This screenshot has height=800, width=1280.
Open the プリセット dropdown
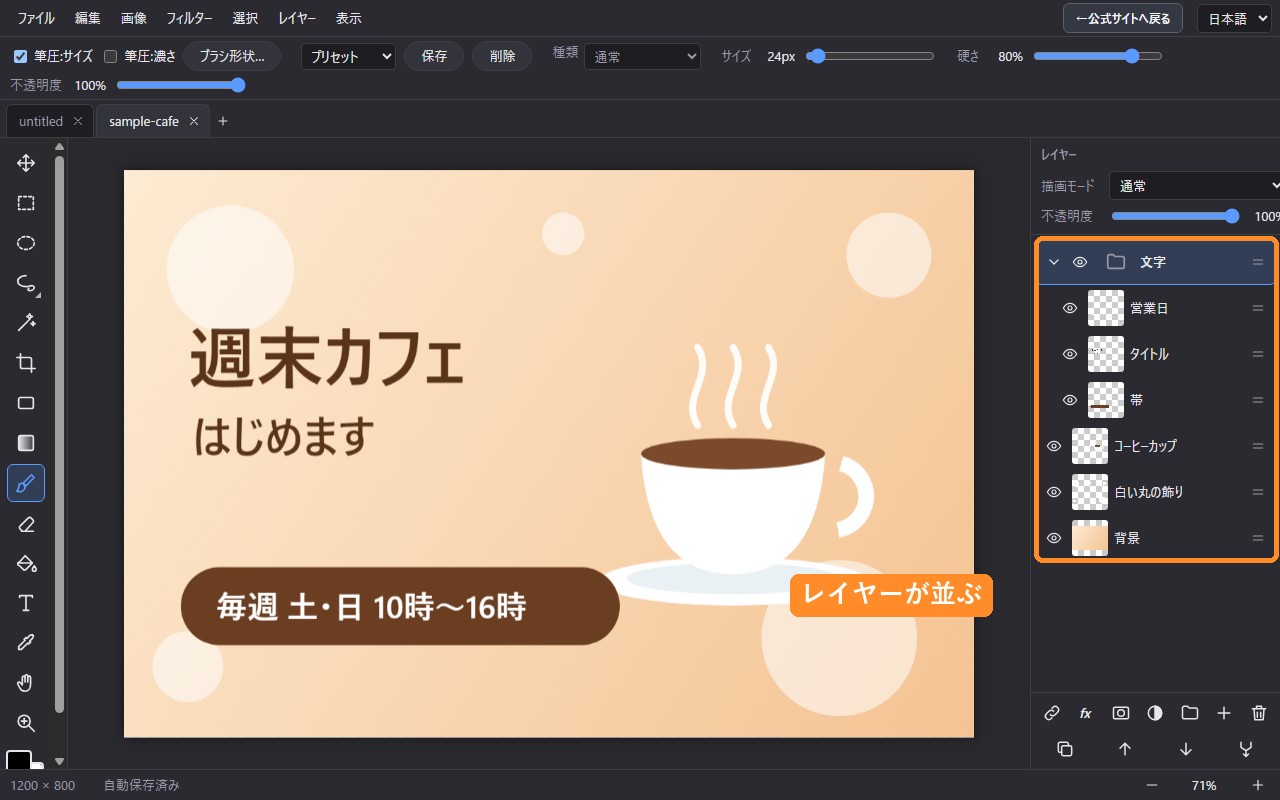[348, 56]
